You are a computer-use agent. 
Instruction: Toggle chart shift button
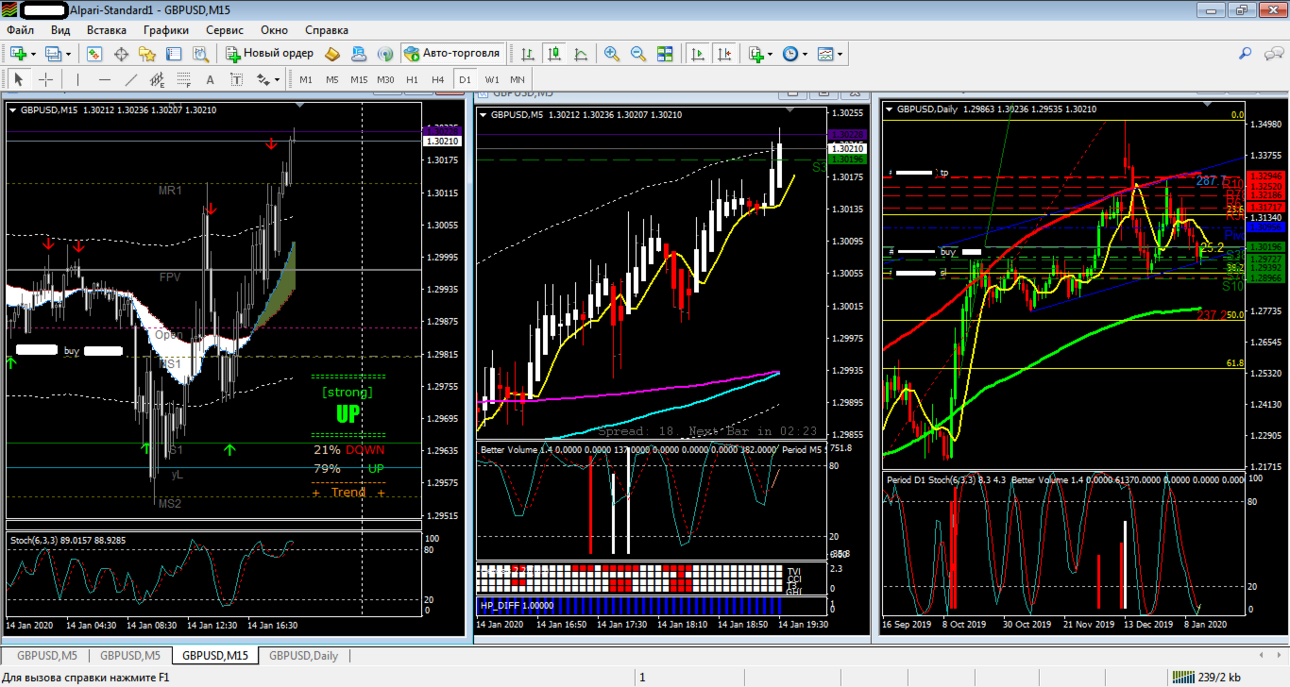(724, 54)
